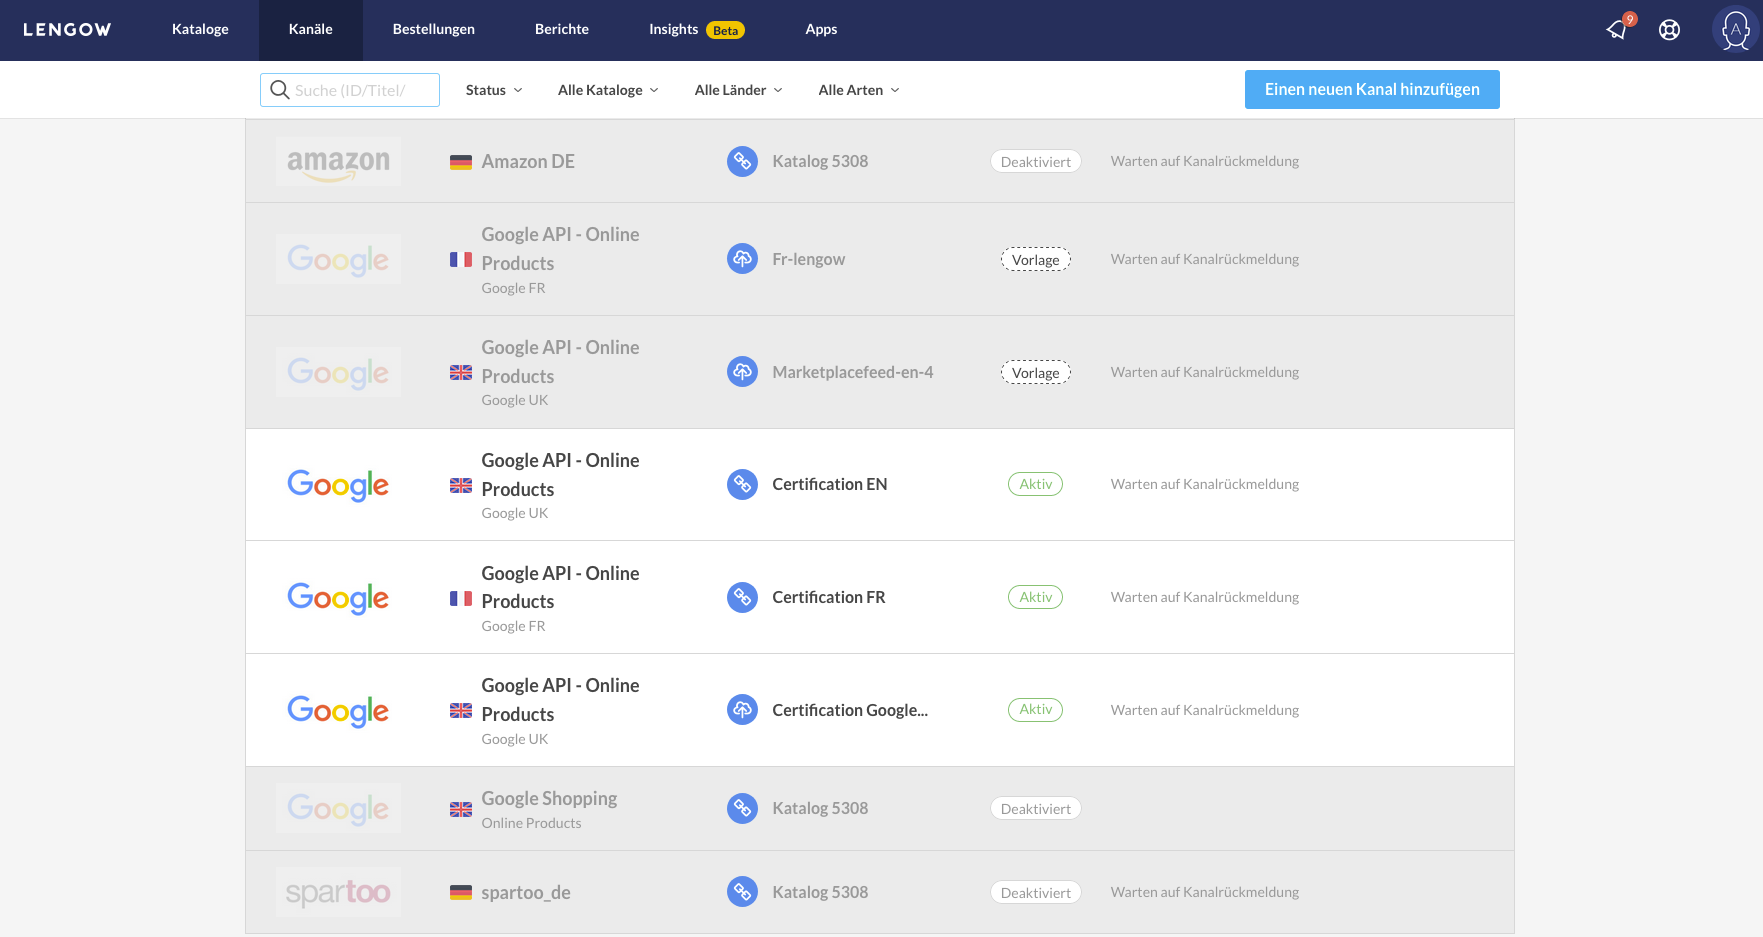Open the Kanäle menu

coord(311,30)
